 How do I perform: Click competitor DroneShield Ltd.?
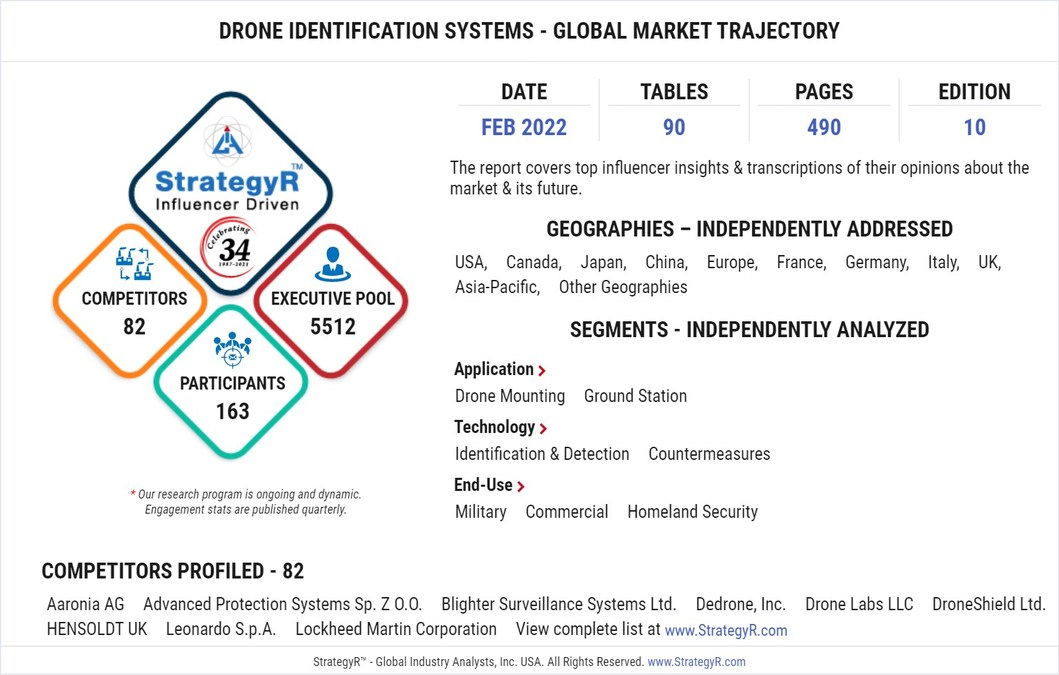tap(989, 604)
